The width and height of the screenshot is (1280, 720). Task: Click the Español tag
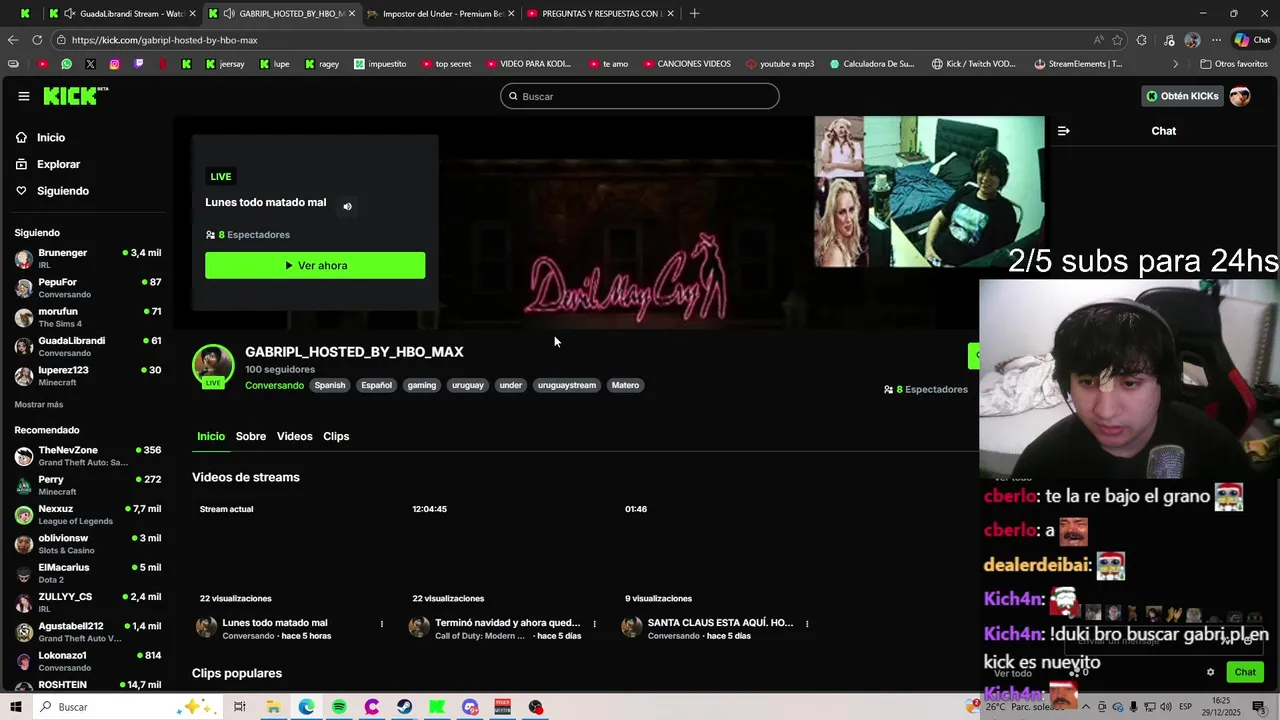click(x=376, y=385)
